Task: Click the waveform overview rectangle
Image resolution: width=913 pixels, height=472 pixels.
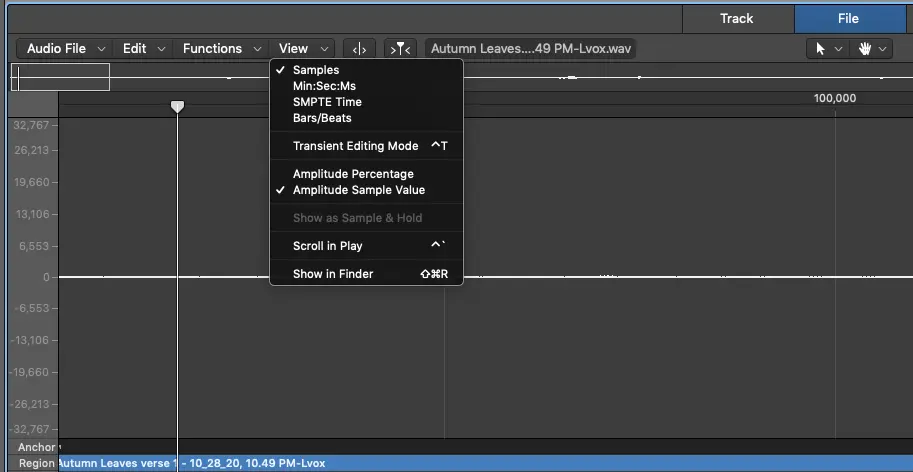Action: pos(60,77)
